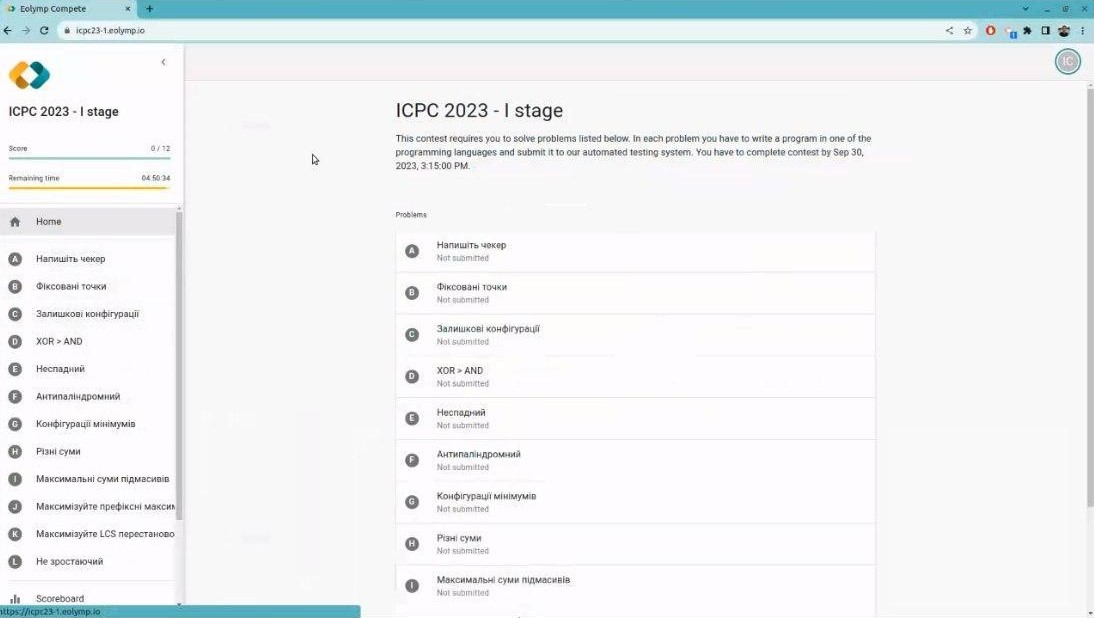The image size is (1094, 618).
Task: Open the tab search dropdown arrow
Action: click(x=1026, y=9)
